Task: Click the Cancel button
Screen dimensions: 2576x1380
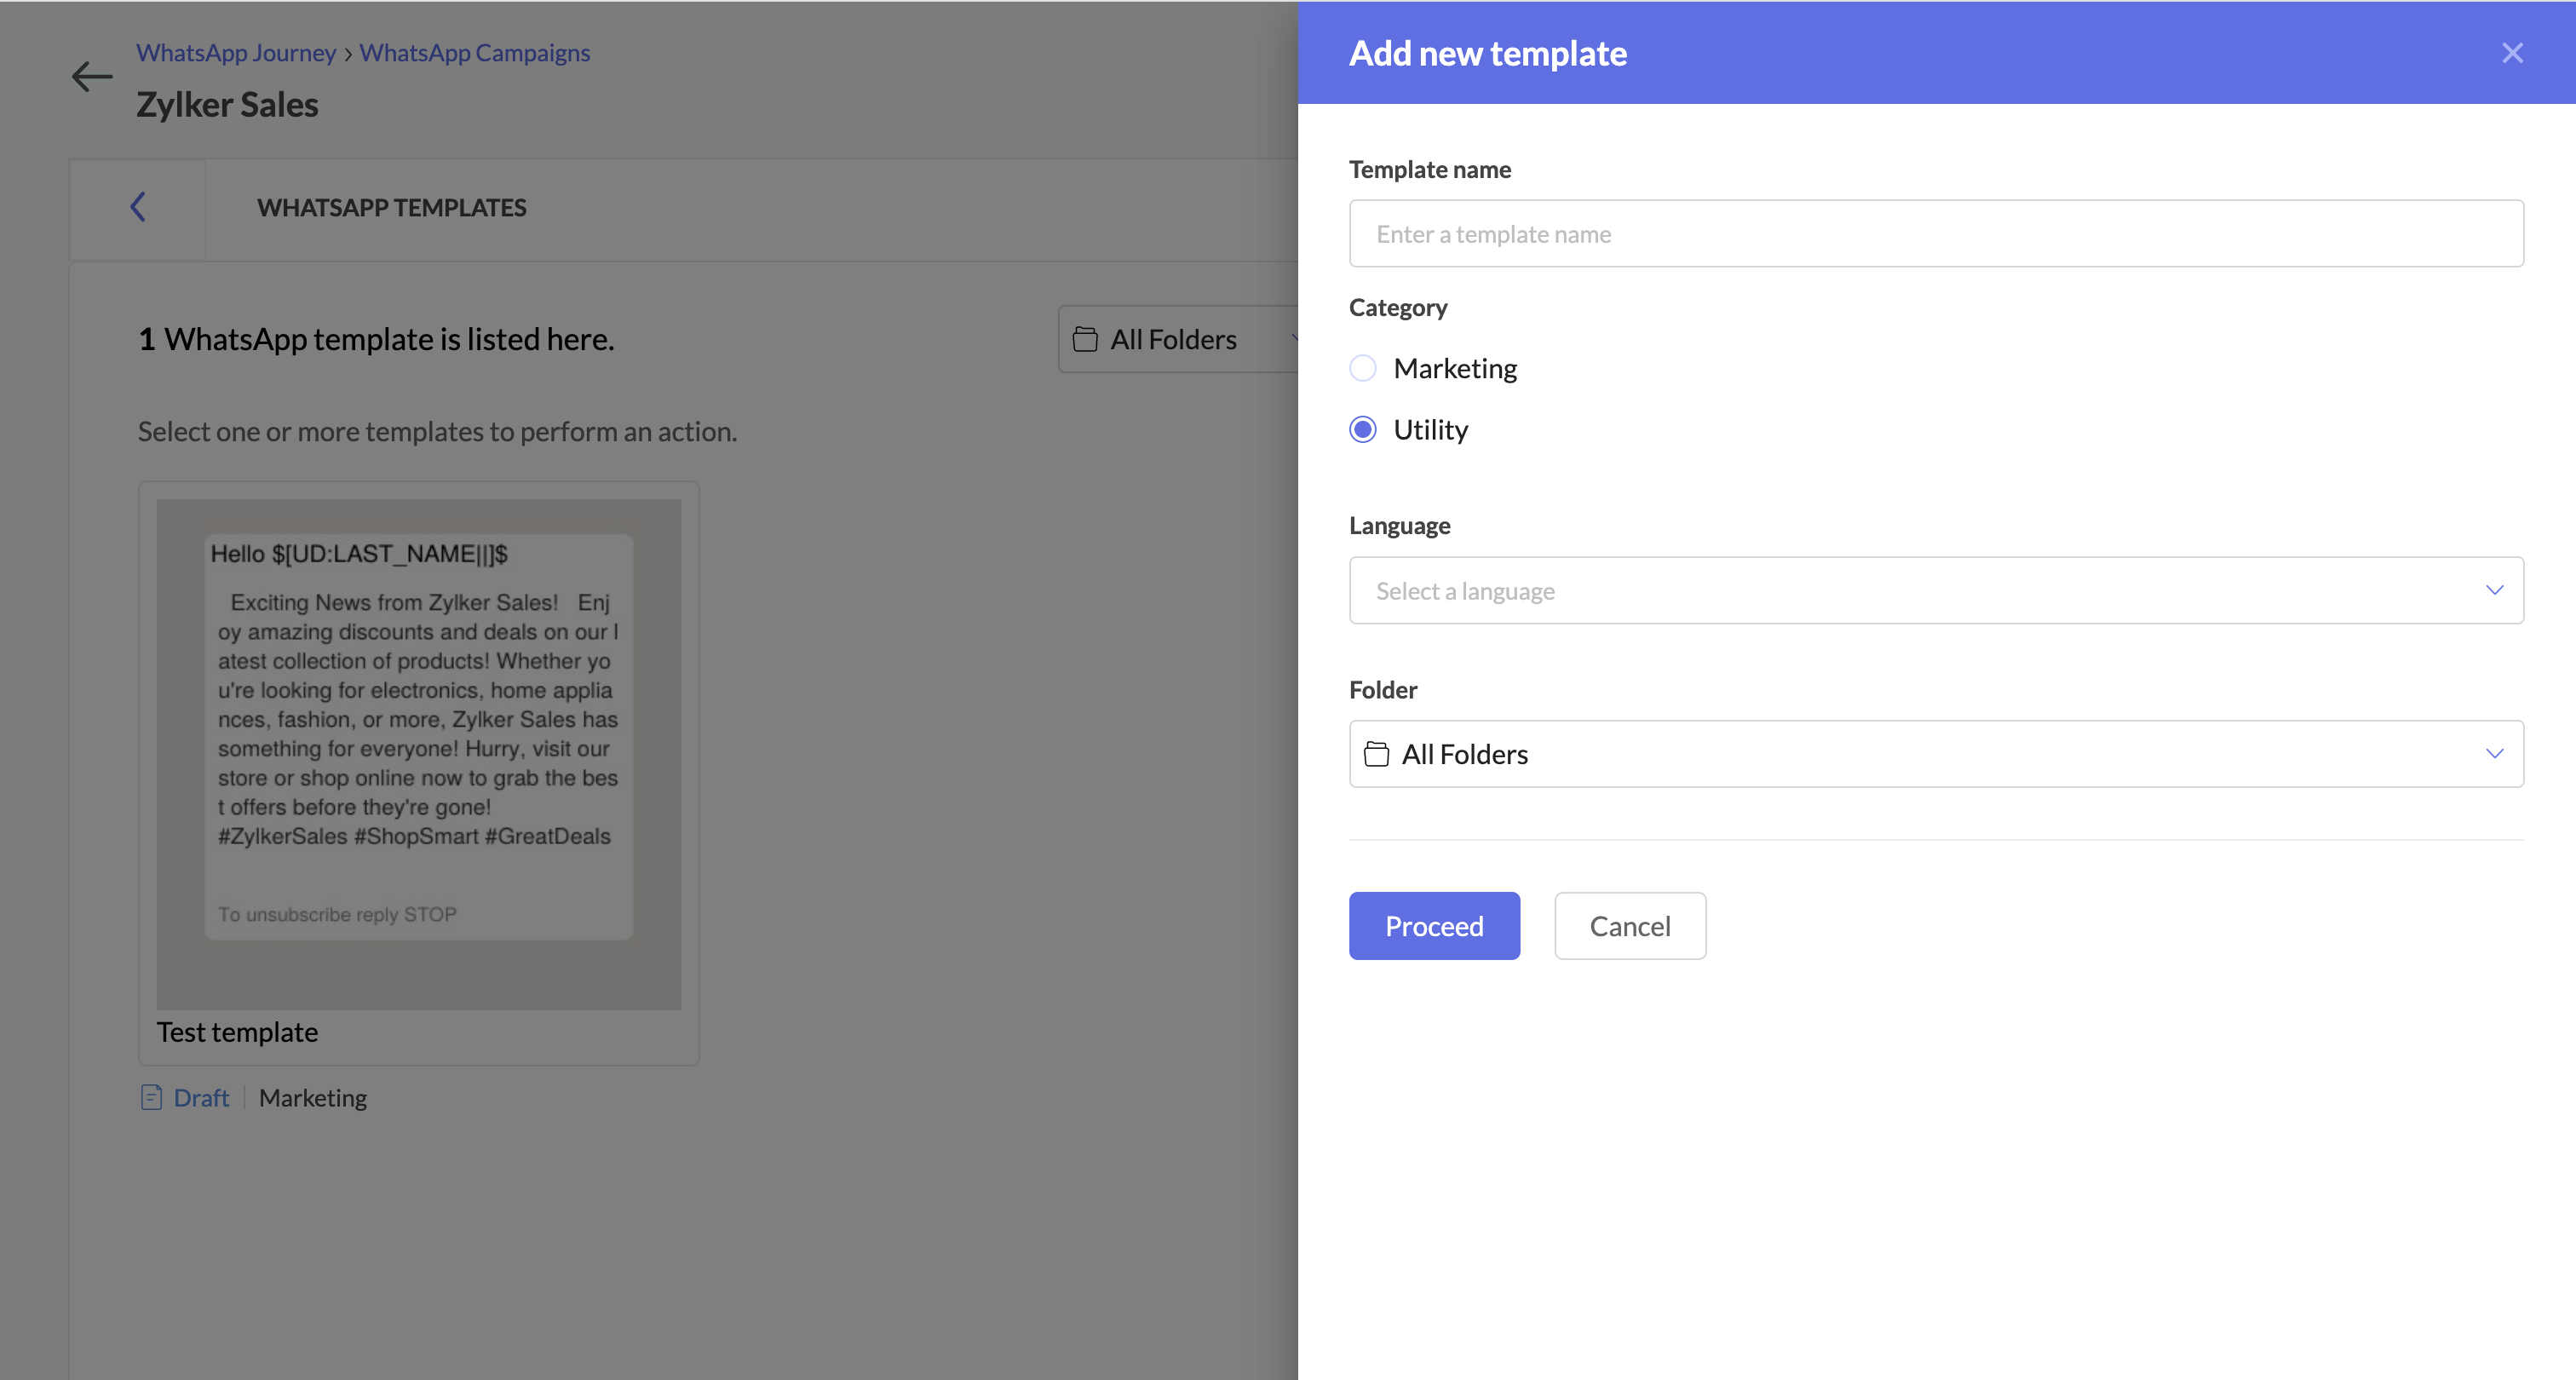Action: (x=1629, y=926)
